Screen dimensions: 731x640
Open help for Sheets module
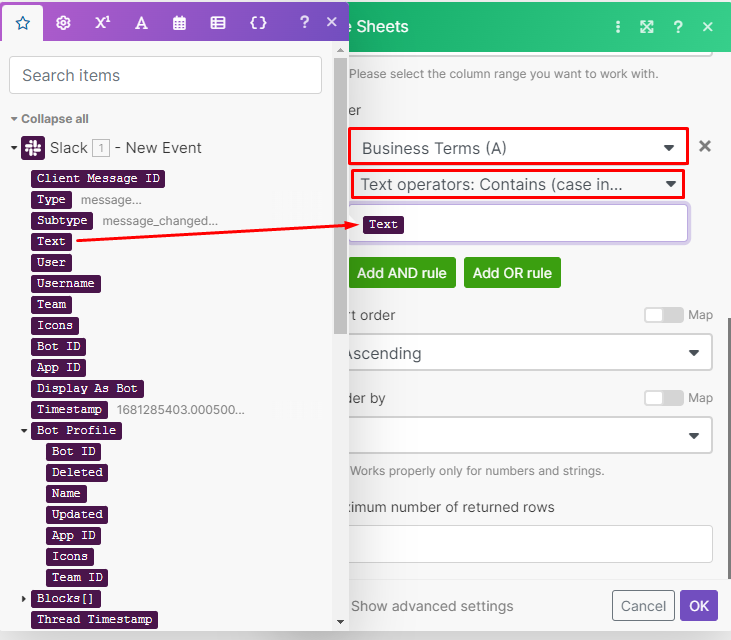pyautogui.click(x=678, y=27)
